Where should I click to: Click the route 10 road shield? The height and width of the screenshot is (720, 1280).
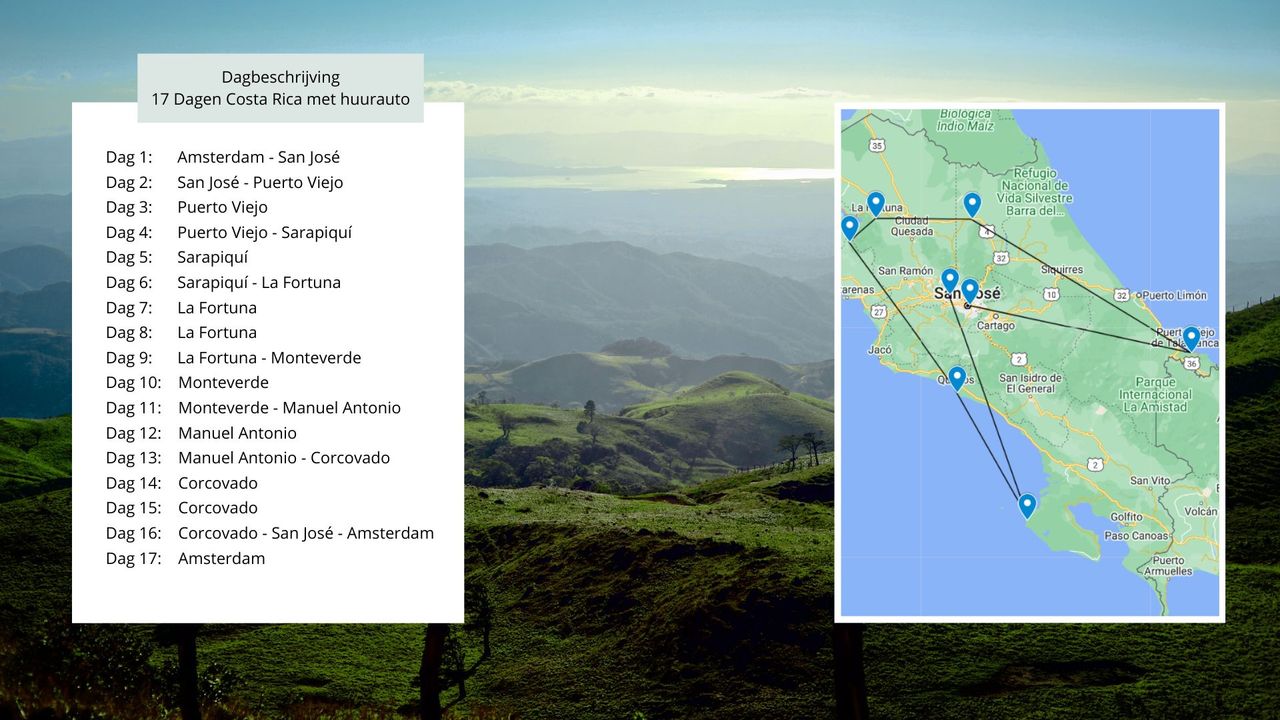point(1050,294)
